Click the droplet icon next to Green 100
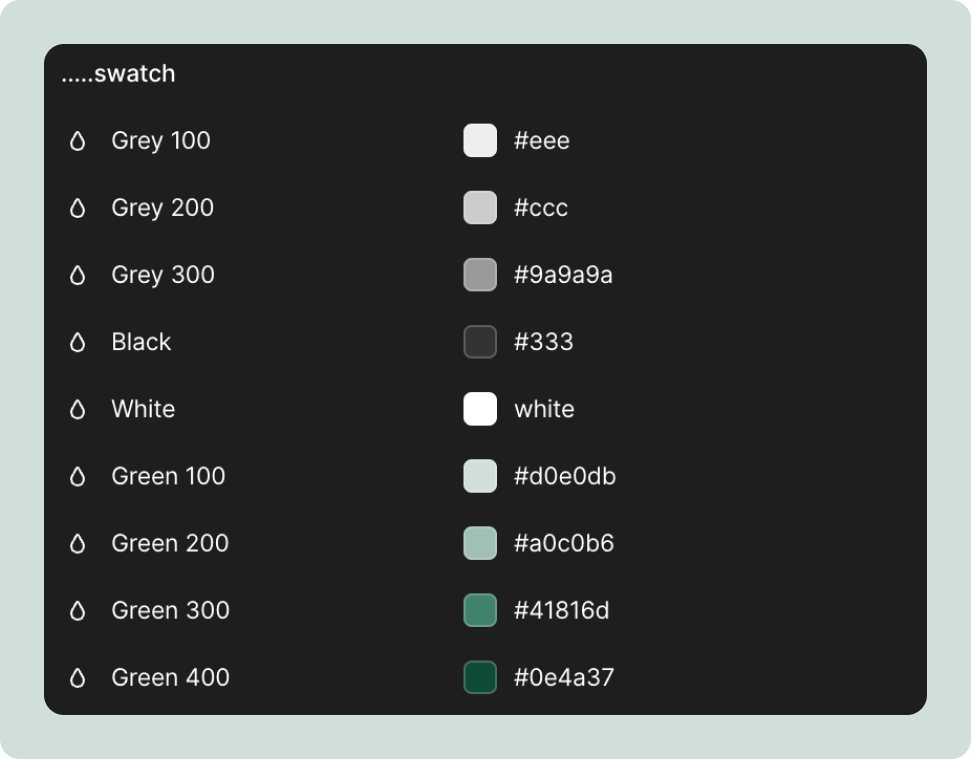The image size is (971, 759). pyautogui.click(x=80, y=476)
